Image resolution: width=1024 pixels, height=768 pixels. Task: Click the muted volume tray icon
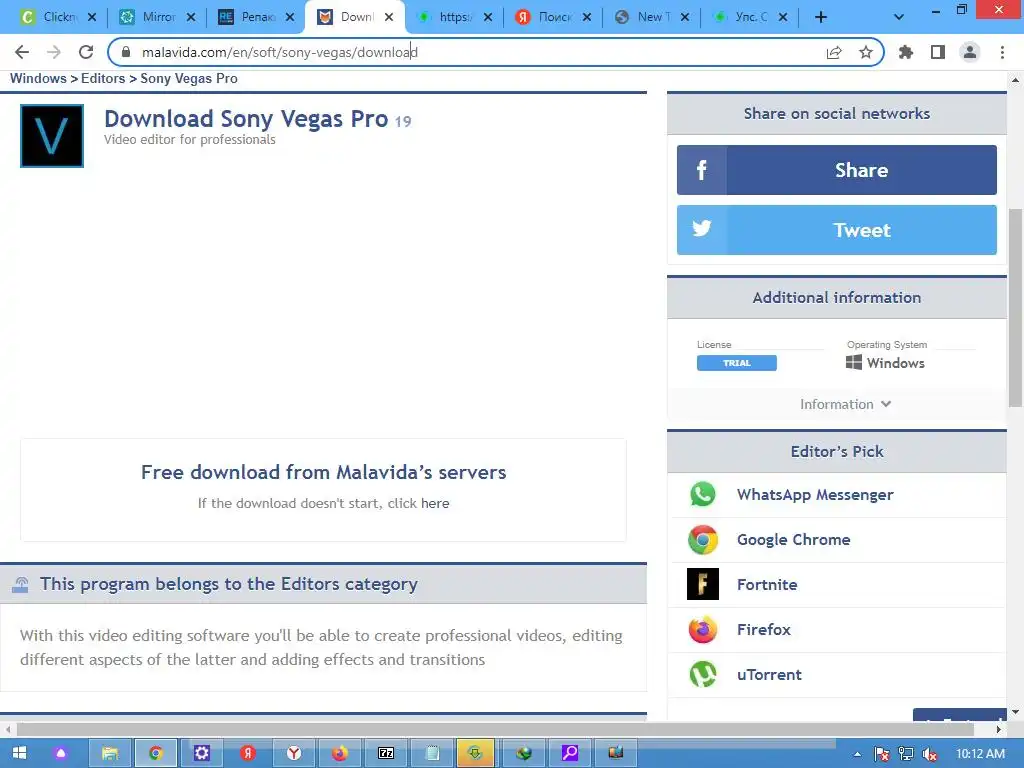tap(930, 754)
